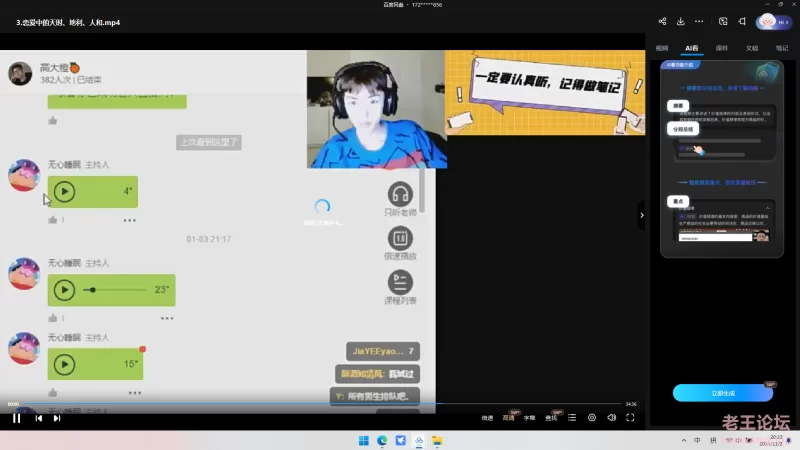Open more options under 23-second message
This screenshot has height=450, width=800.
(167, 318)
